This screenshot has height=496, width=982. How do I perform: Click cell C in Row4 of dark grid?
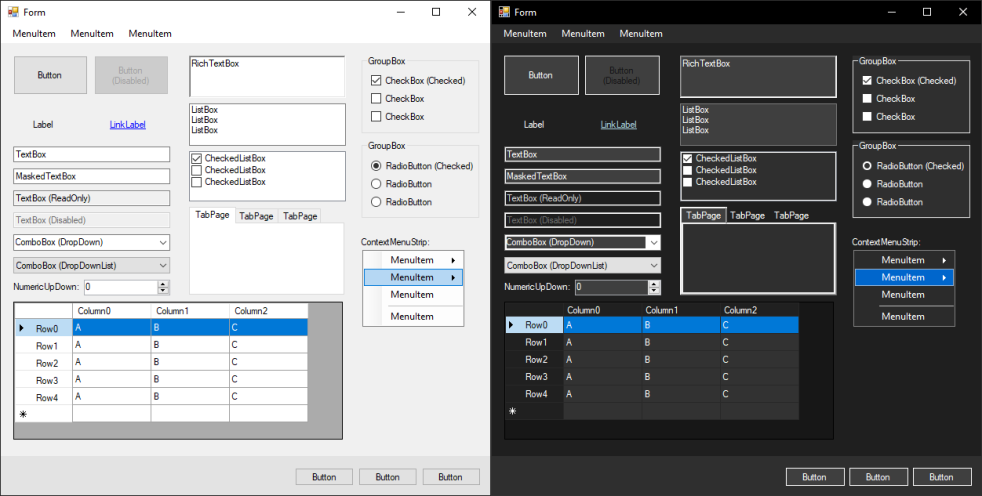click(759, 394)
